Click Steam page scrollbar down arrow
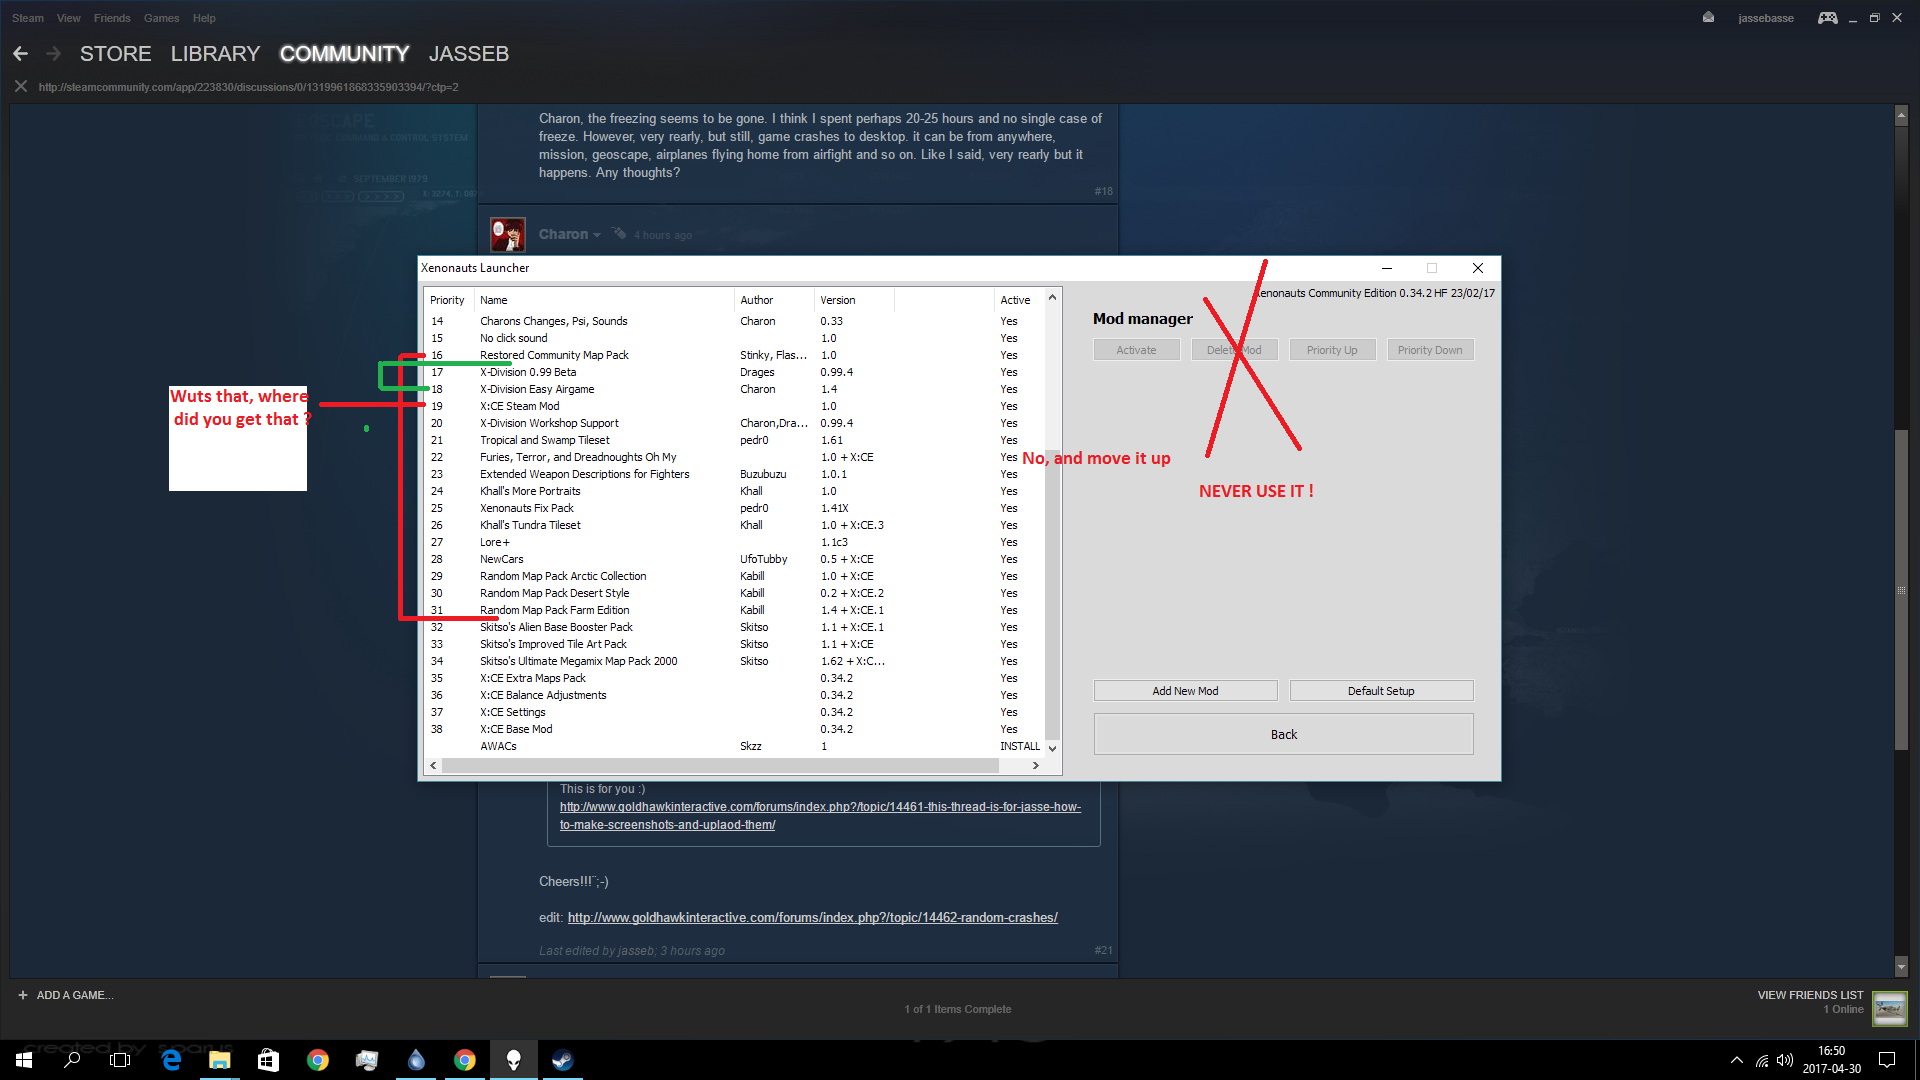The height and width of the screenshot is (1080, 1920). (x=1901, y=967)
